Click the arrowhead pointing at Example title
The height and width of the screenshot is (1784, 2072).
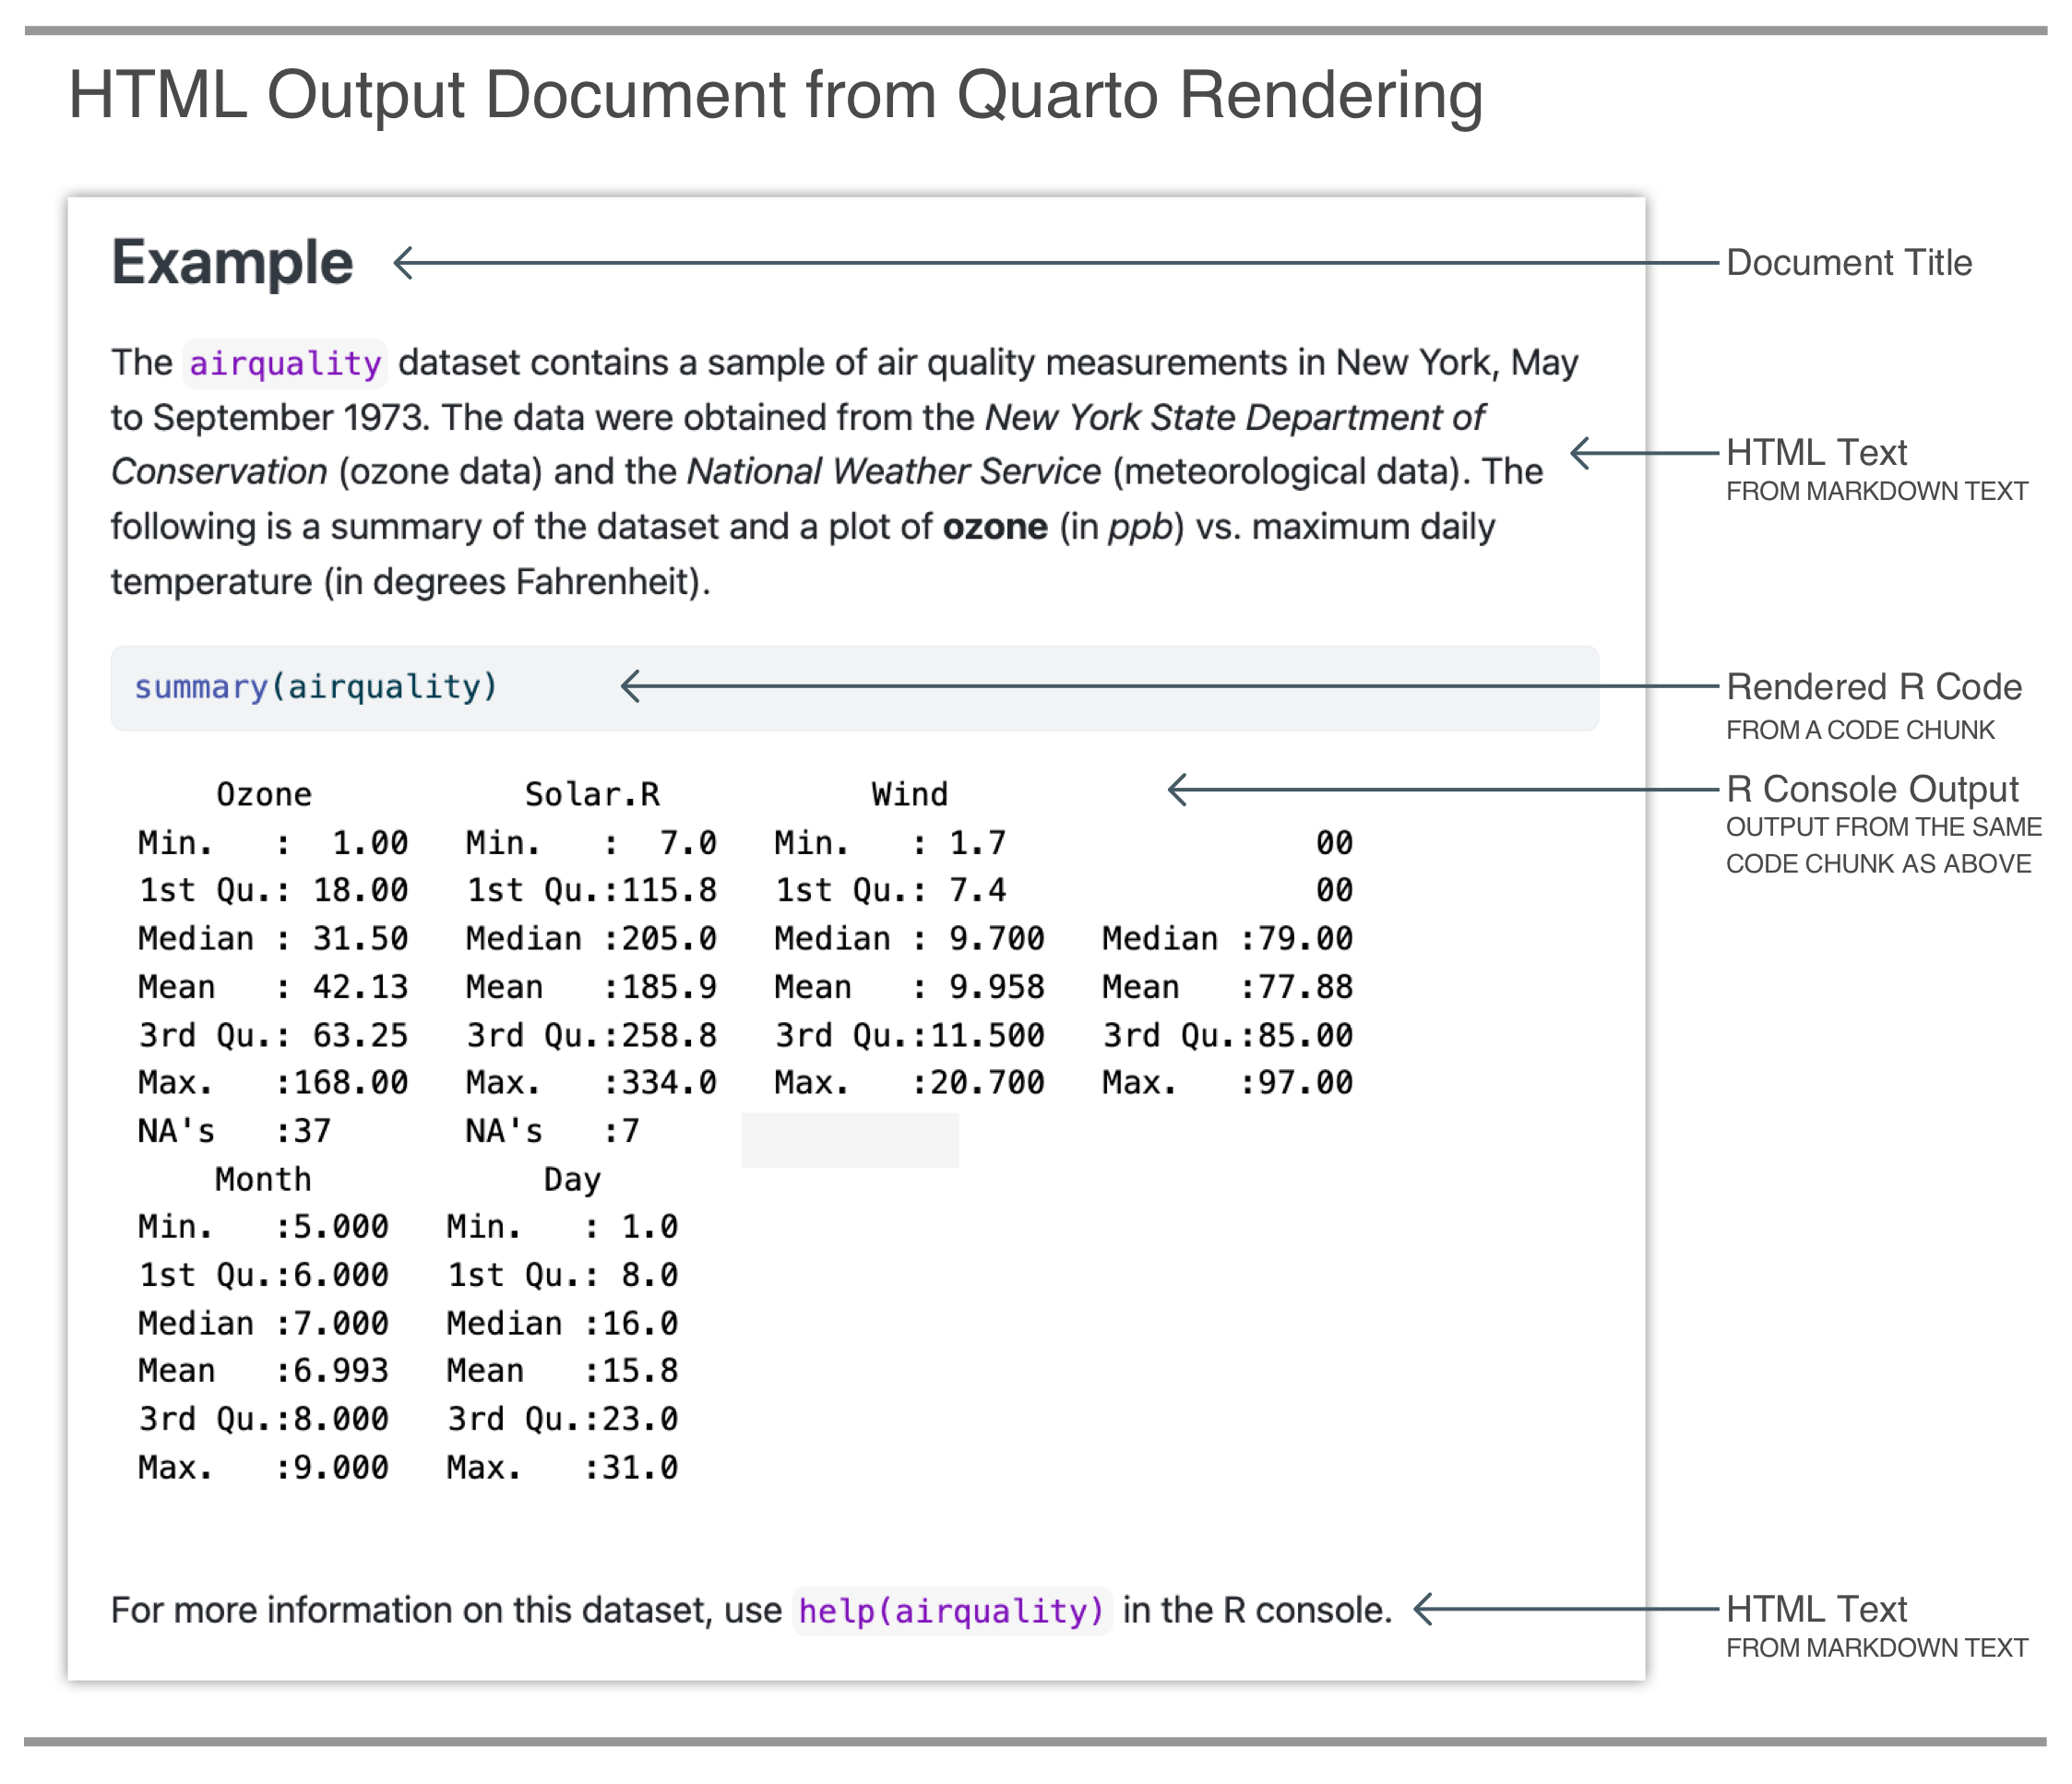pos(404,263)
